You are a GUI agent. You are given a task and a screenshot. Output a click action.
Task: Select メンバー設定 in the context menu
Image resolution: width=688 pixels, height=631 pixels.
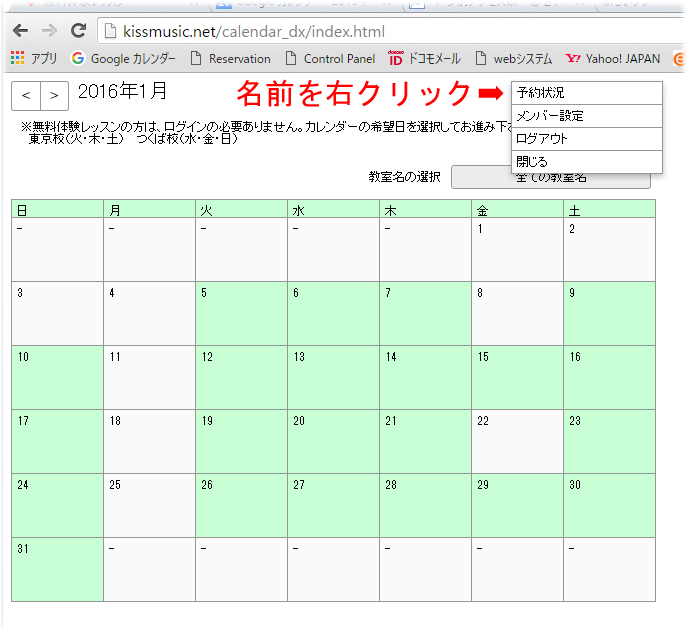(x=587, y=116)
